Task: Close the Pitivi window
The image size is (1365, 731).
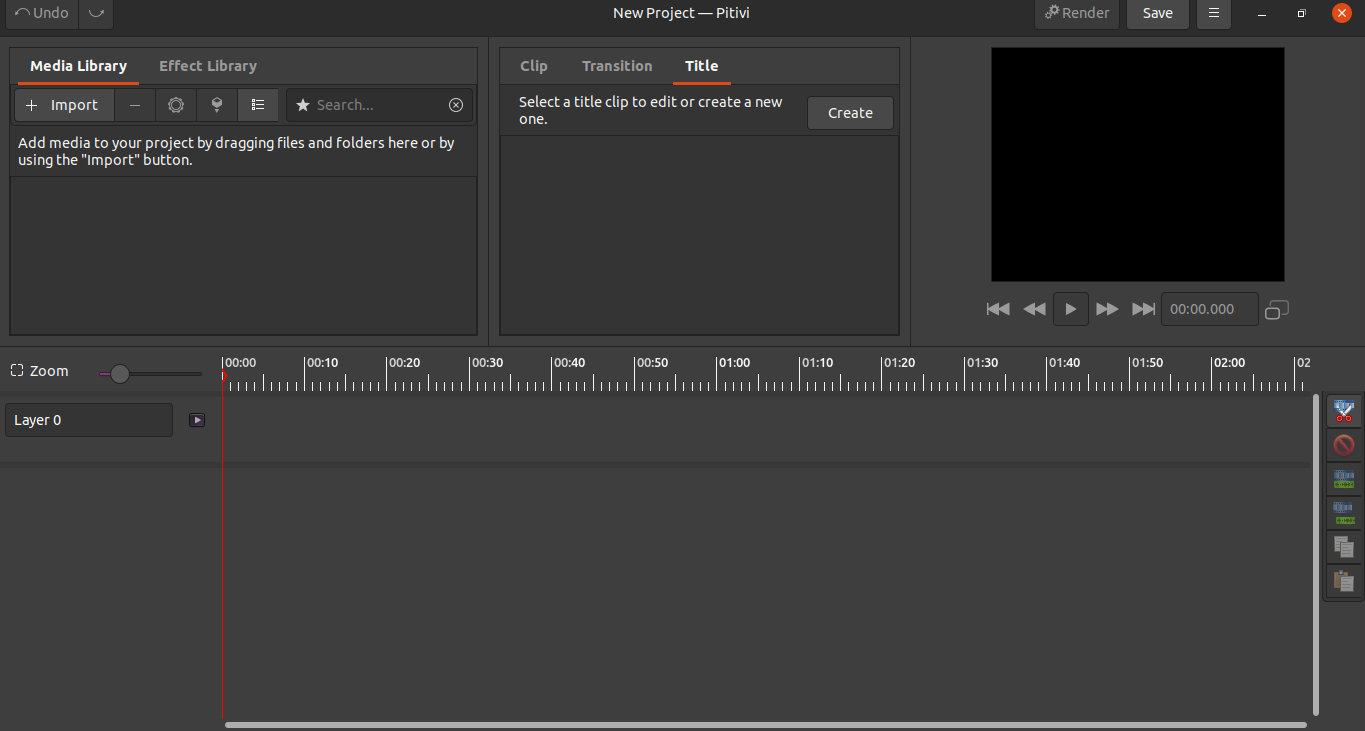Action: (1342, 13)
